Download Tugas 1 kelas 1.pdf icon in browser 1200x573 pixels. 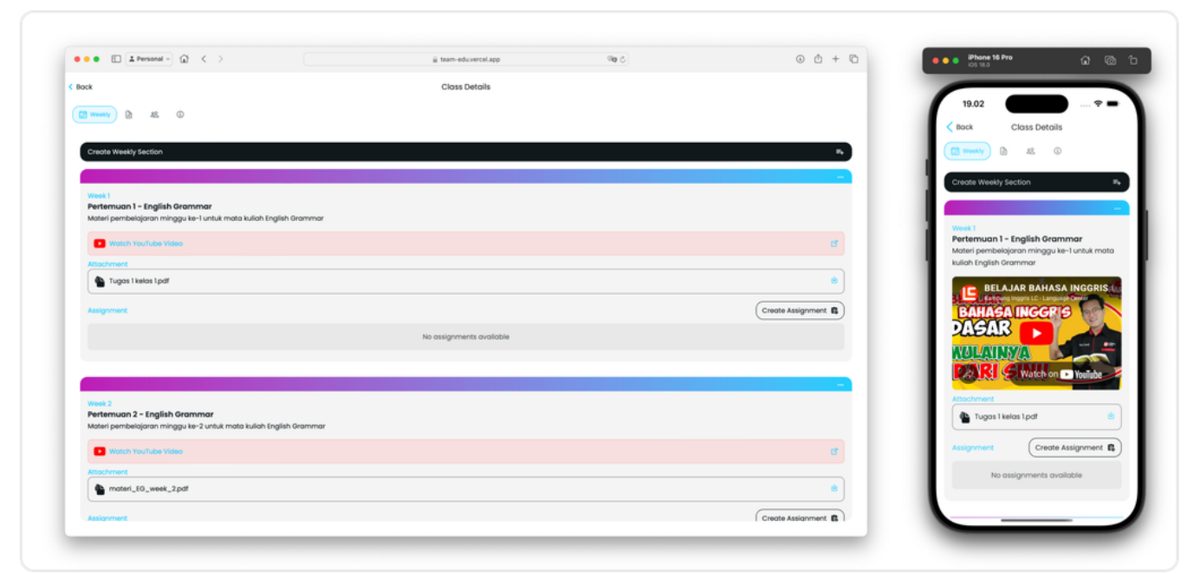[834, 281]
